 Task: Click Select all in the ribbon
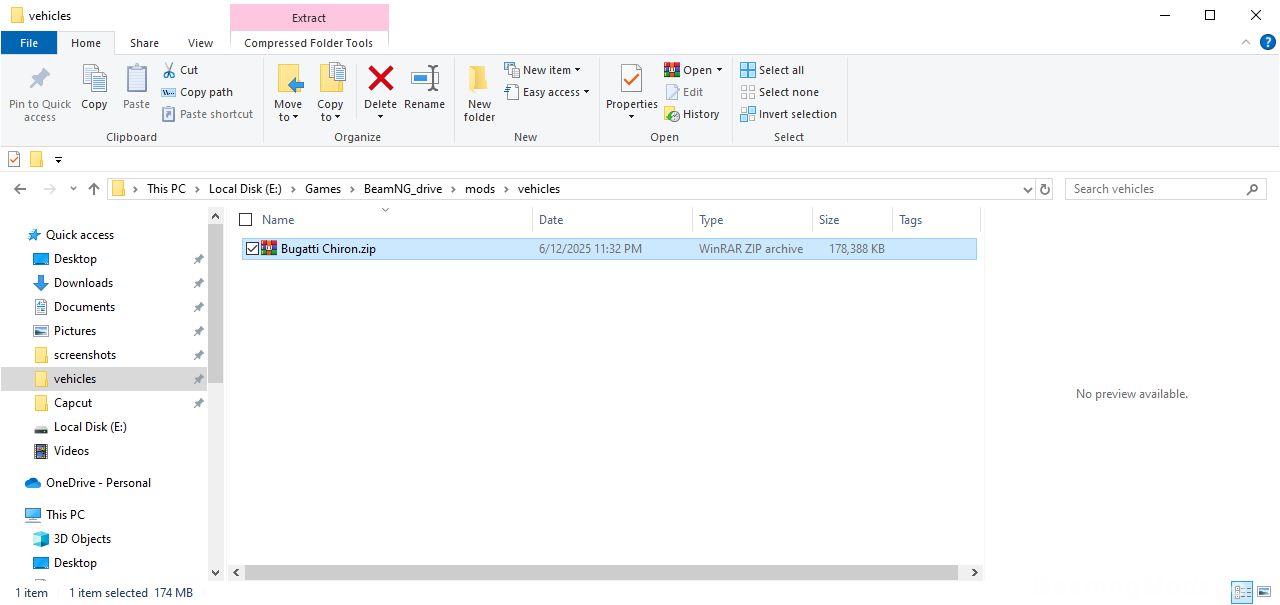(x=772, y=70)
